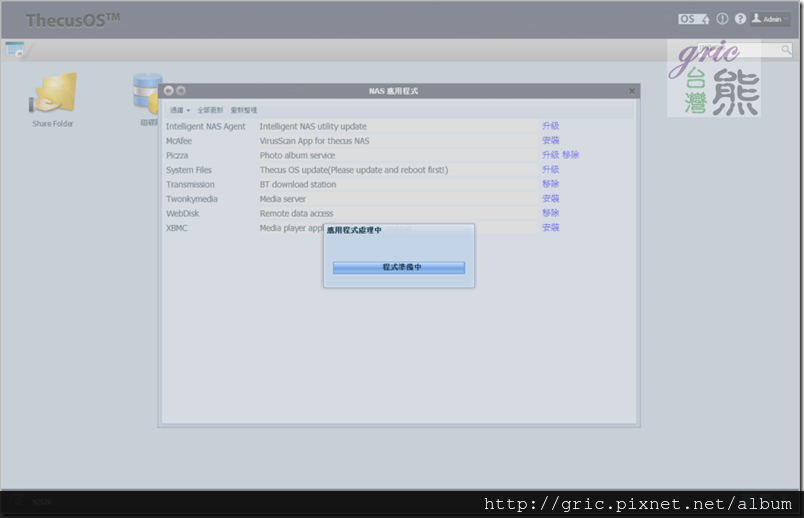The image size is (804, 518).
Task: Select the System Files app name
Action: [x=189, y=170]
